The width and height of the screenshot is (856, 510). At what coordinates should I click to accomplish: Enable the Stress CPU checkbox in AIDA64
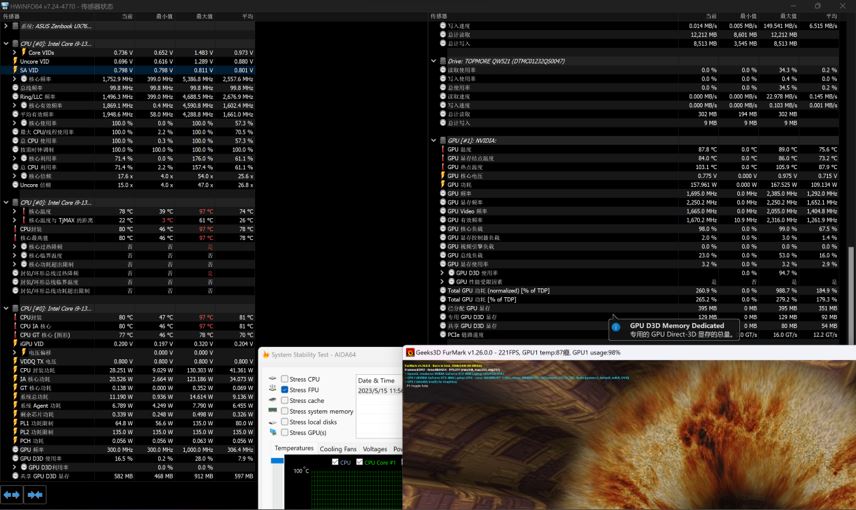pyautogui.click(x=284, y=379)
